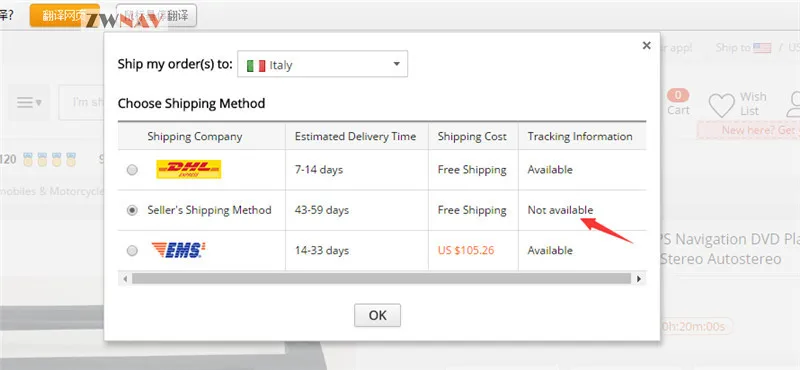Select Seller's Shipping Method radio button
Viewport: 800px width, 370px height.
(x=132, y=210)
